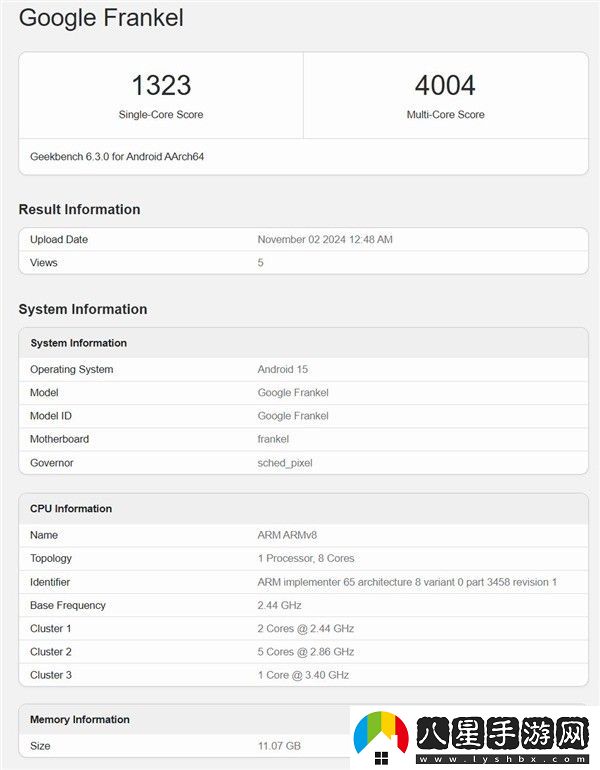
Task: Select the 1323 single-core score
Action: pos(161,85)
